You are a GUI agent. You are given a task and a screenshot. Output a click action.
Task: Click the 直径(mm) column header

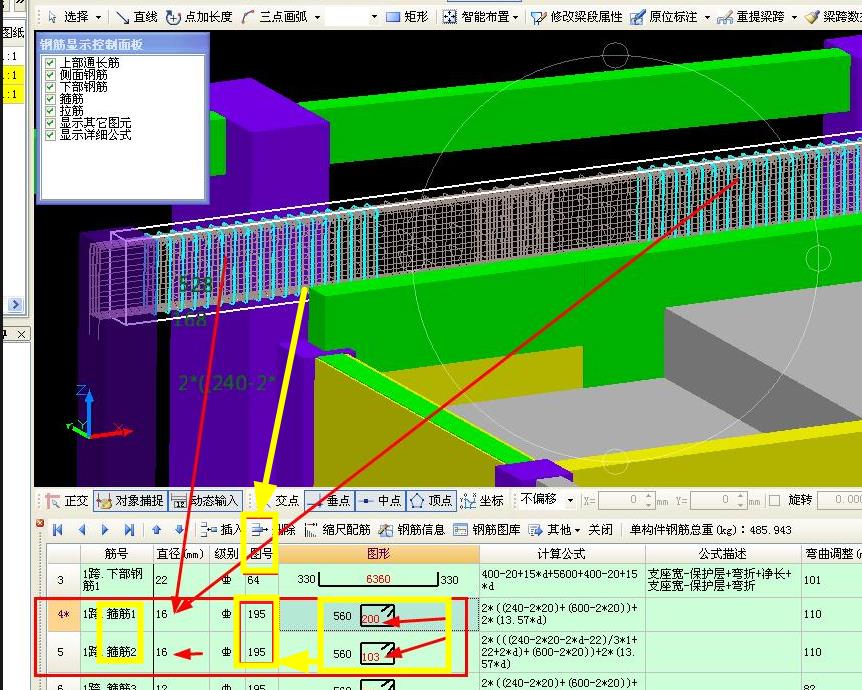[x=181, y=554]
